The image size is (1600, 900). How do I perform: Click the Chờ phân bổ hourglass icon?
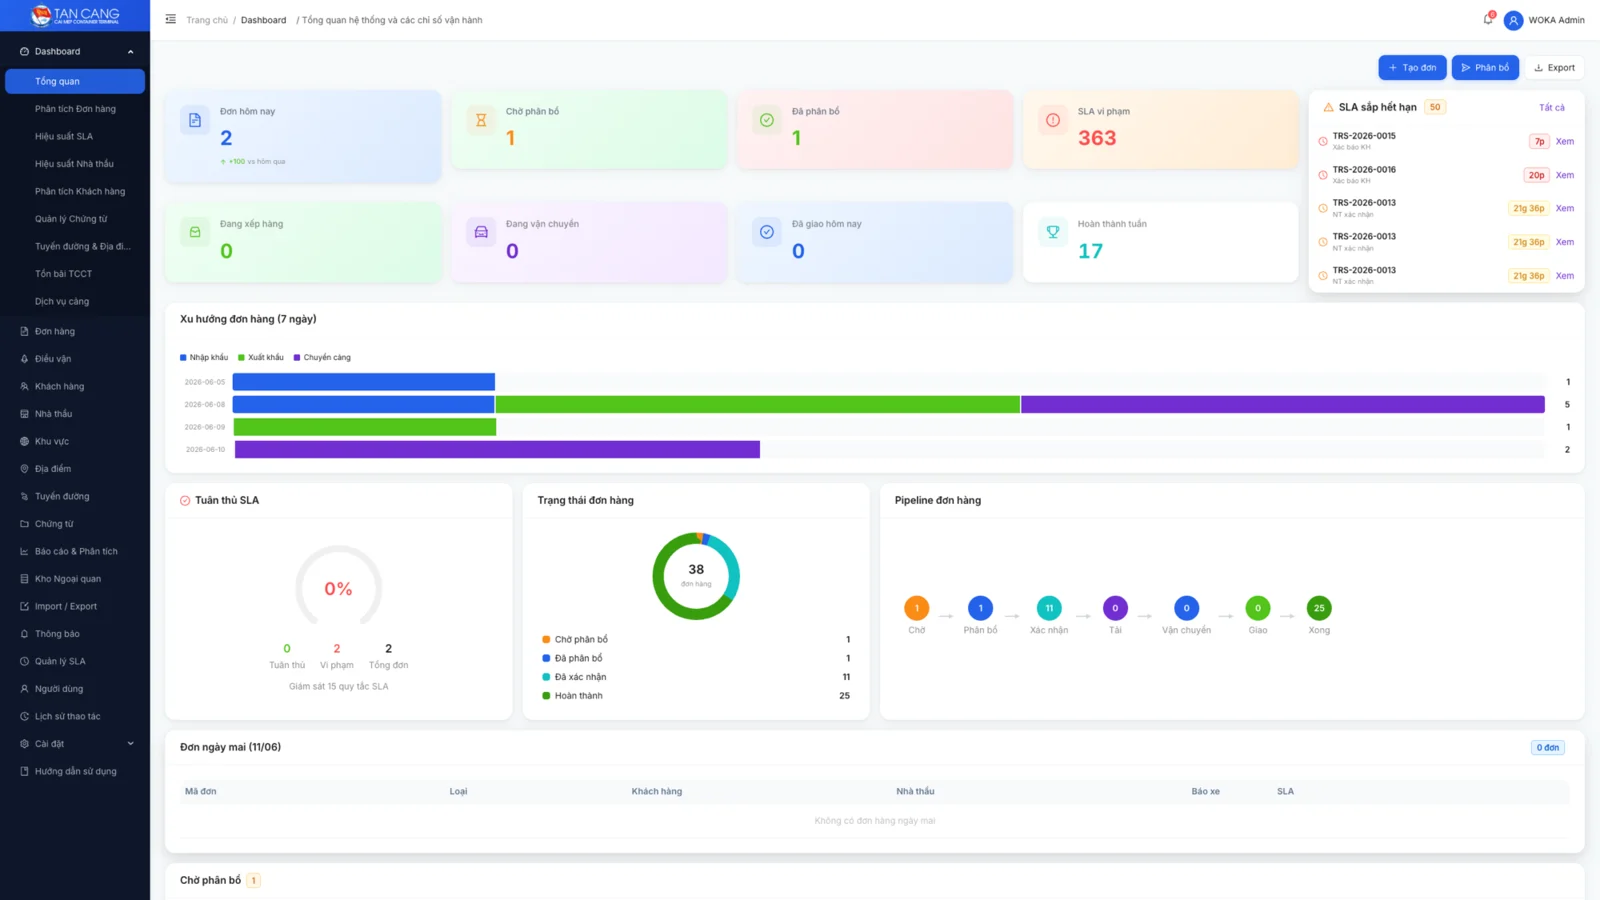point(481,120)
